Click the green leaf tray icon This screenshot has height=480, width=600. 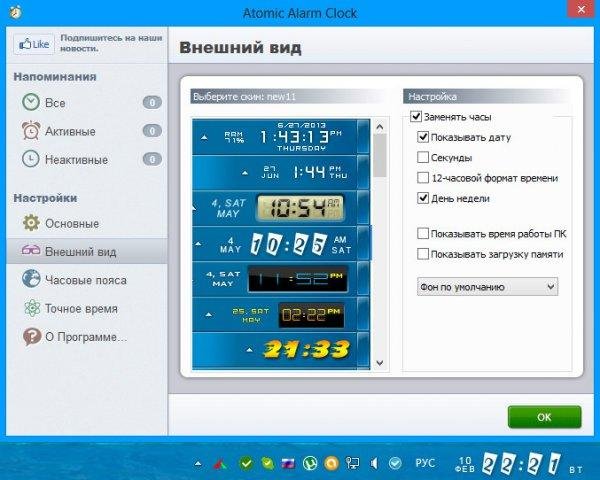(x=267, y=464)
